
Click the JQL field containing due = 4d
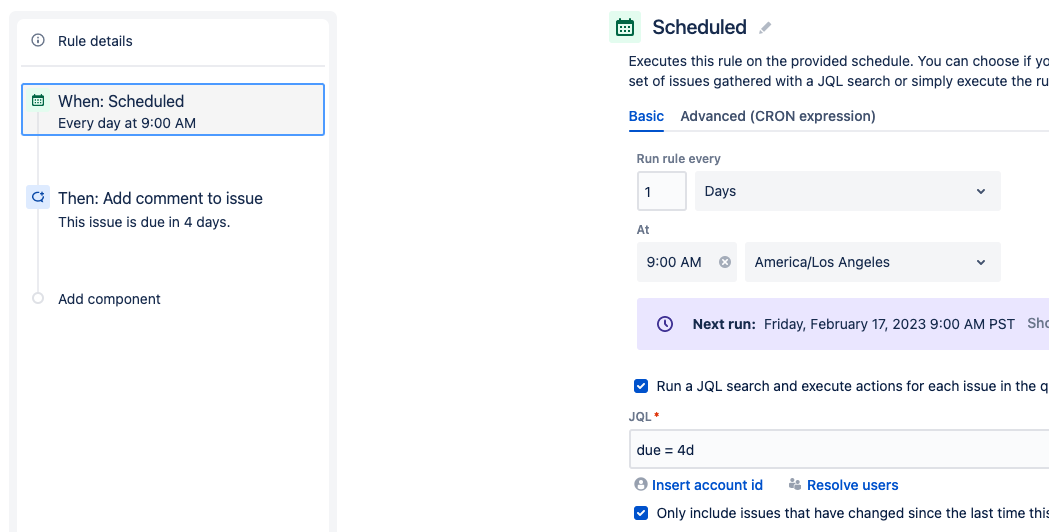pyautogui.click(x=839, y=450)
